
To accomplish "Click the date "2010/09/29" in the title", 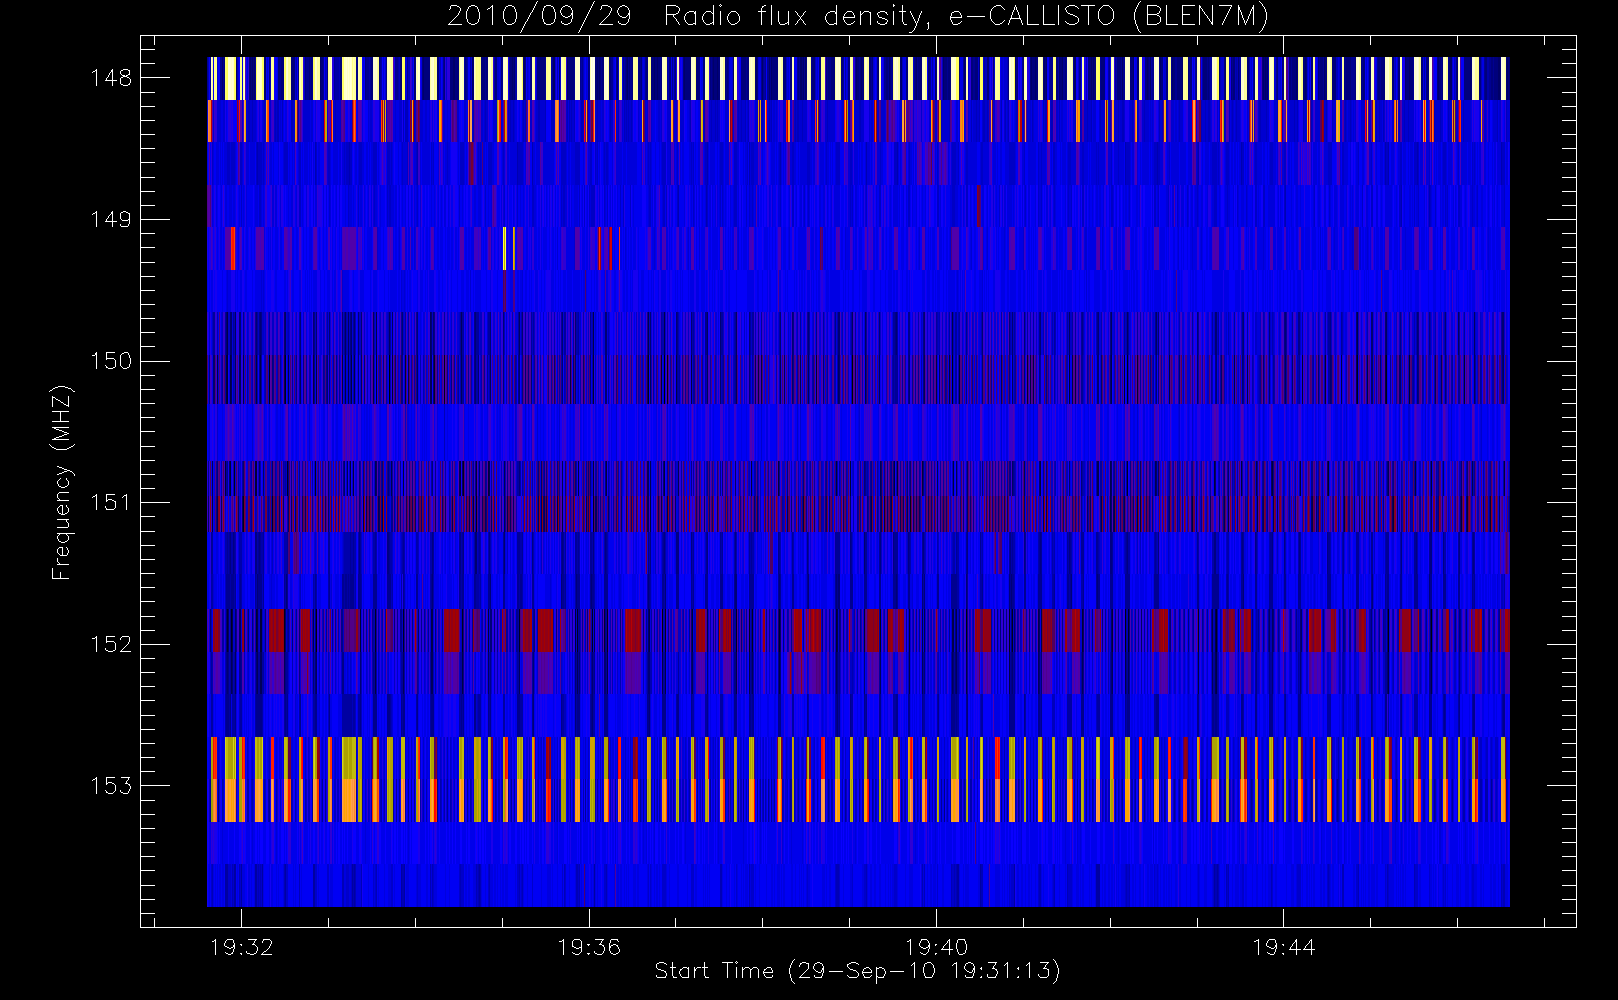I will (x=539, y=17).
